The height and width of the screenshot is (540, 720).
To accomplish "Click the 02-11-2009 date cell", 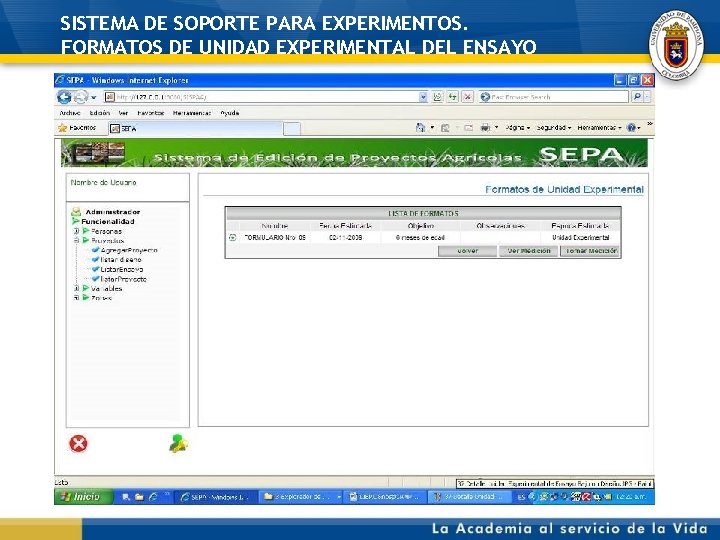I will pyautogui.click(x=345, y=237).
